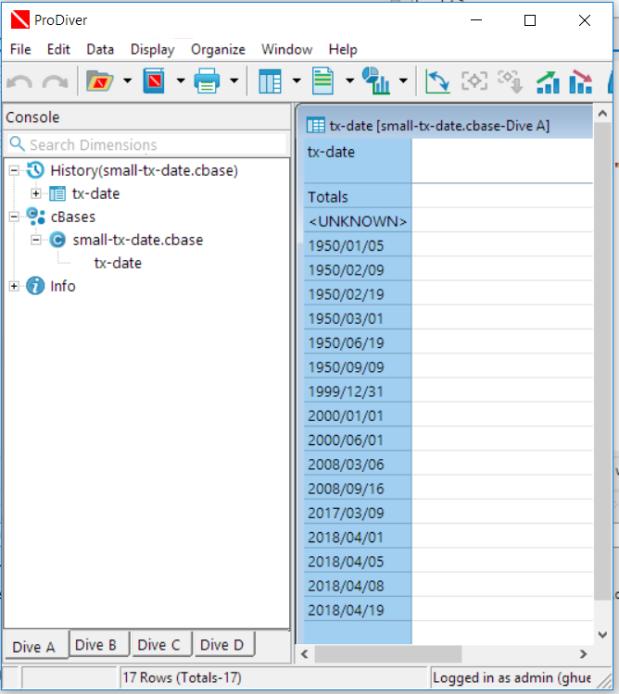Click the open folder toolbar icon
This screenshot has height=694, width=619.
(100, 81)
